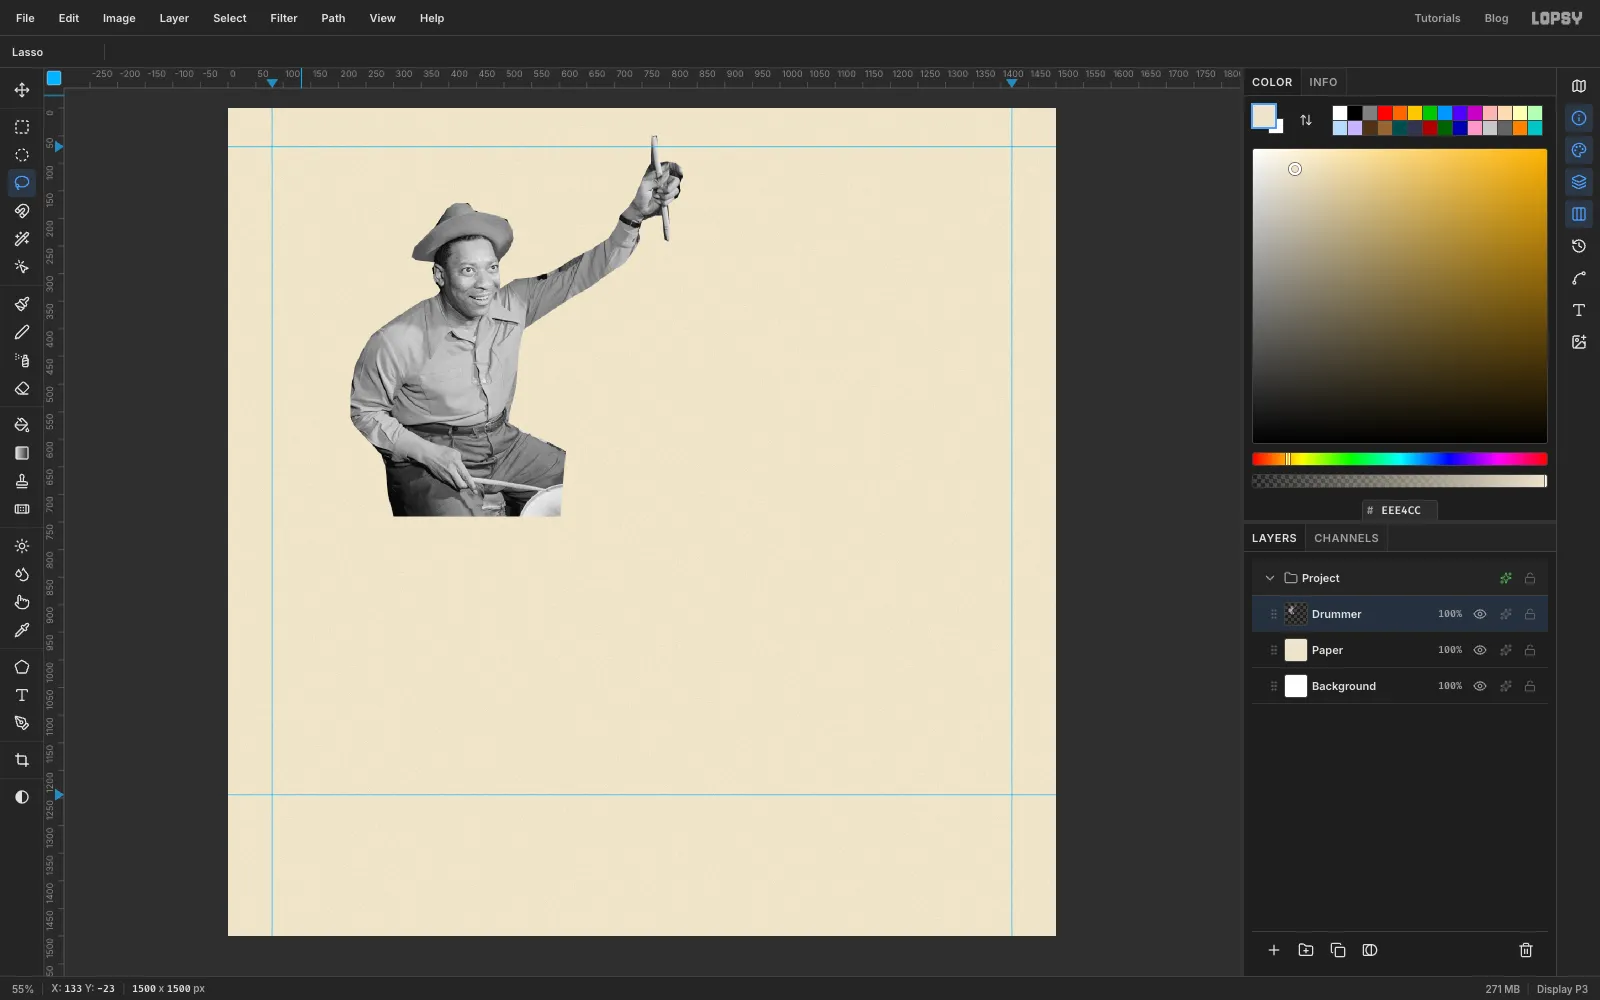Click the Drummer layer thumbnail
Image resolution: width=1600 pixels, height=1000 pixels.
pos(1296,614)
